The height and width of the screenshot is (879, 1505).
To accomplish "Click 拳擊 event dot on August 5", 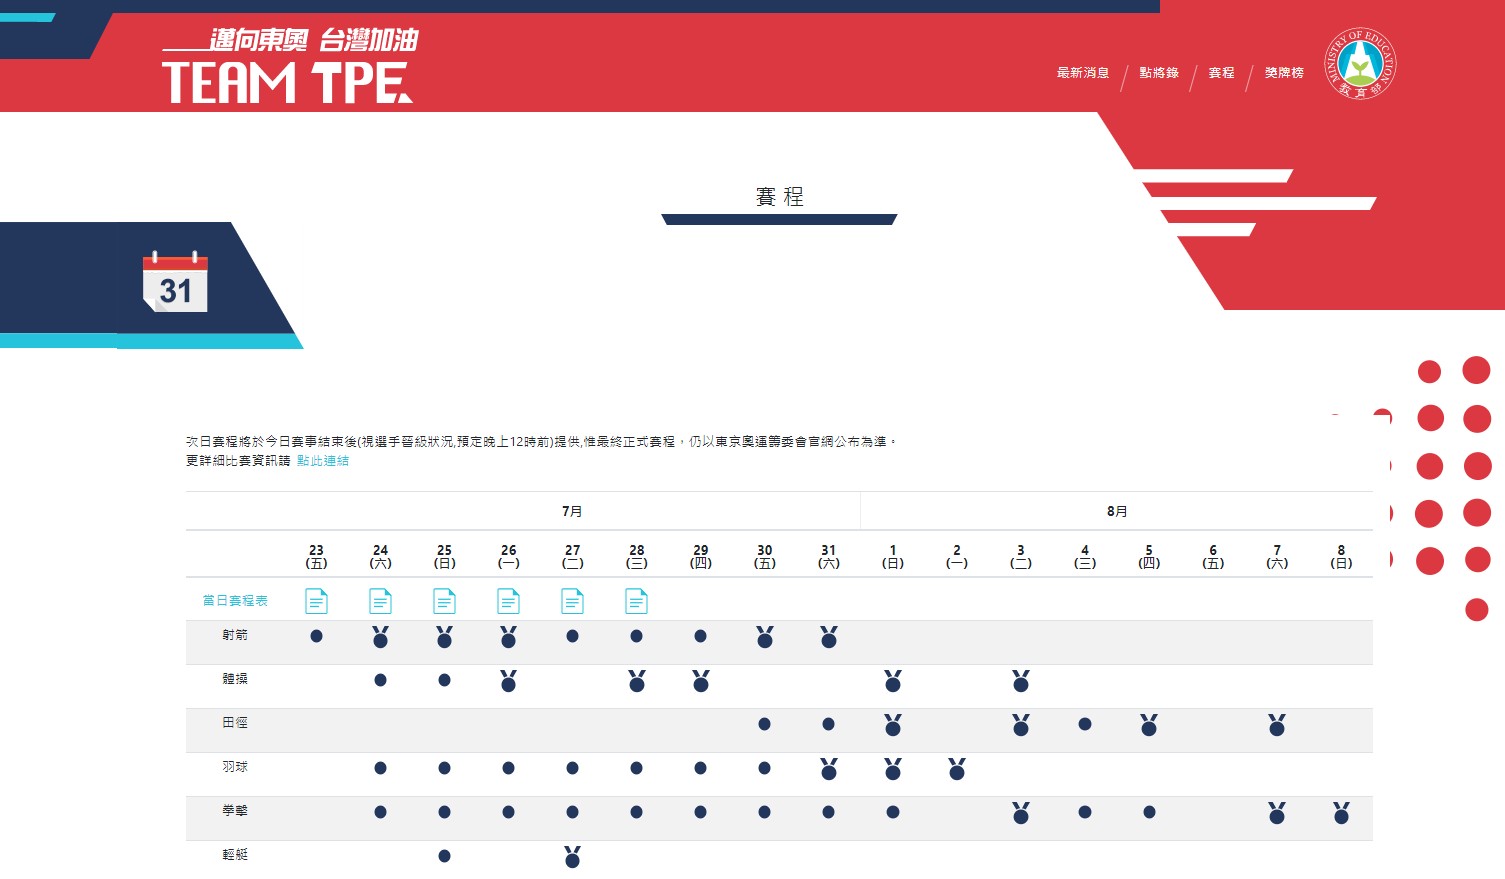I will point(1149,812).
